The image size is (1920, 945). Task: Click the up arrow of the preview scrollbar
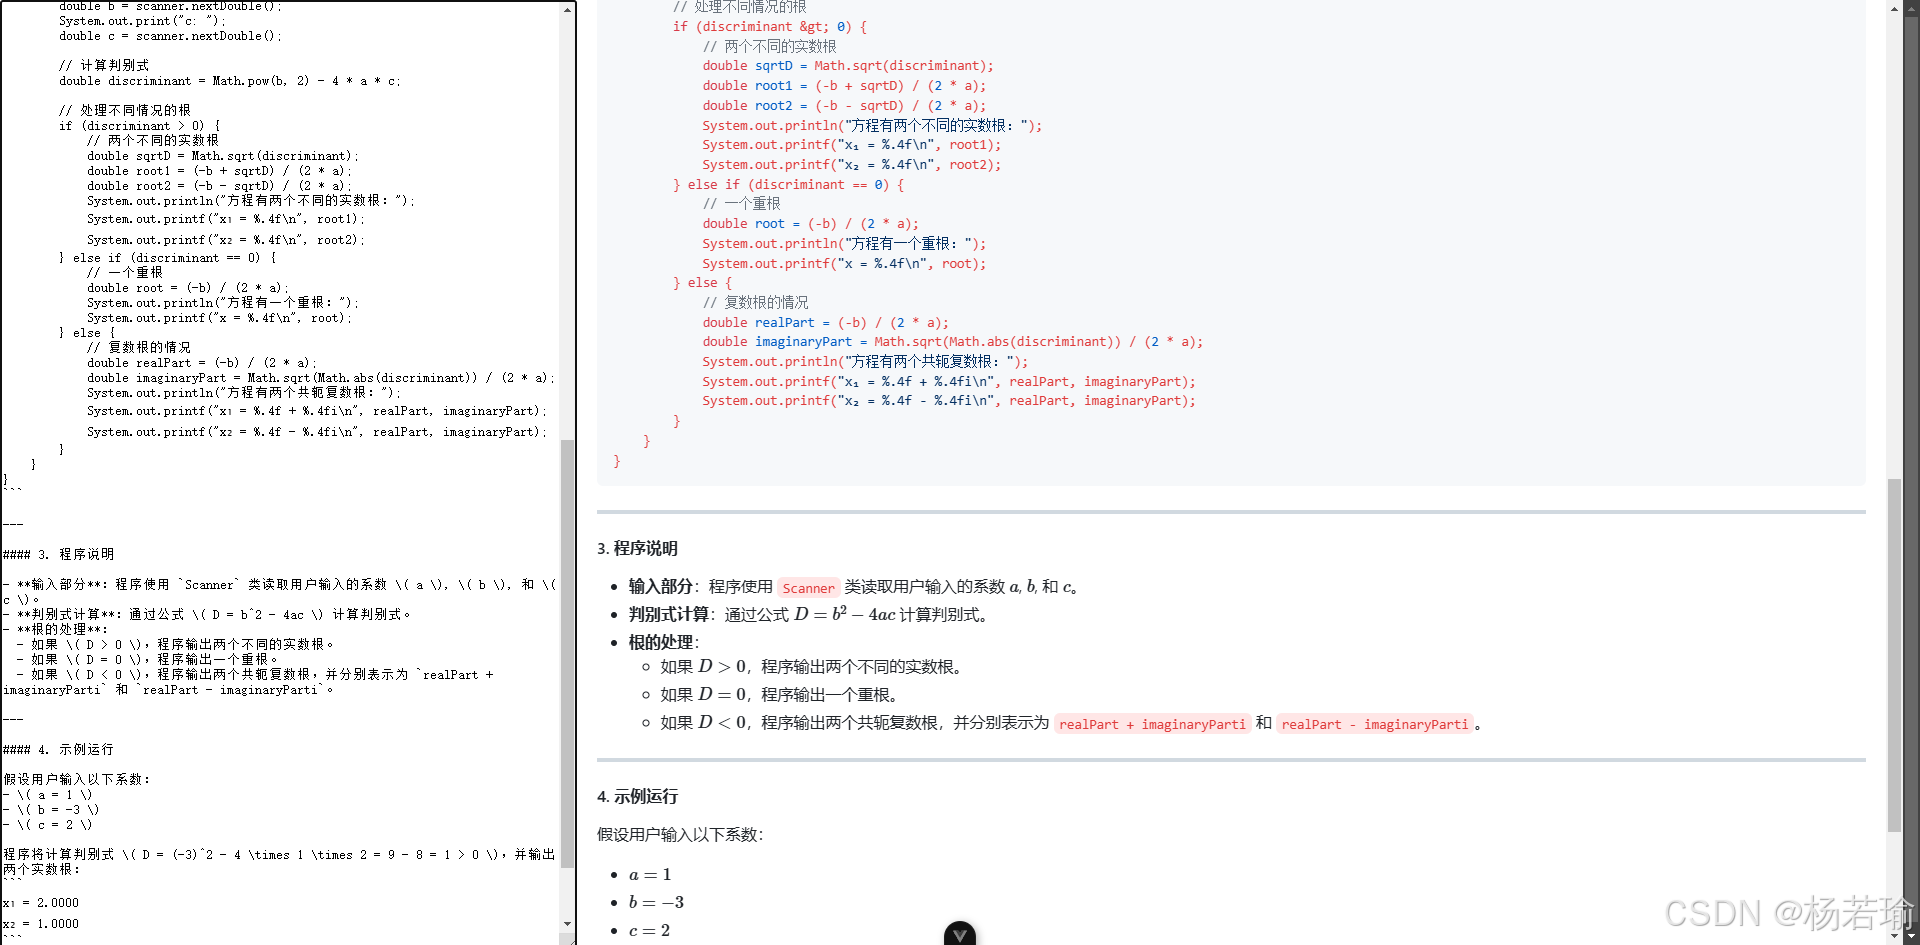tap(1893, 9)
